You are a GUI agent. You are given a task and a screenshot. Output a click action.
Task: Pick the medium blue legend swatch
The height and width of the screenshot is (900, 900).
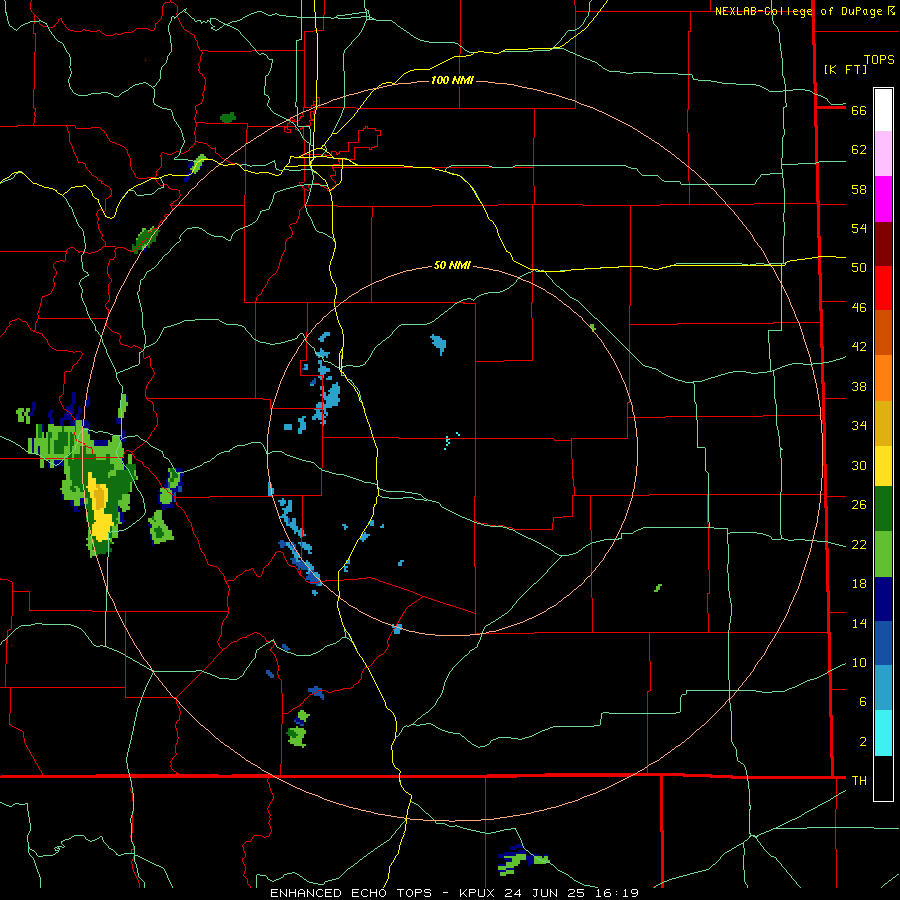point(883,643)
